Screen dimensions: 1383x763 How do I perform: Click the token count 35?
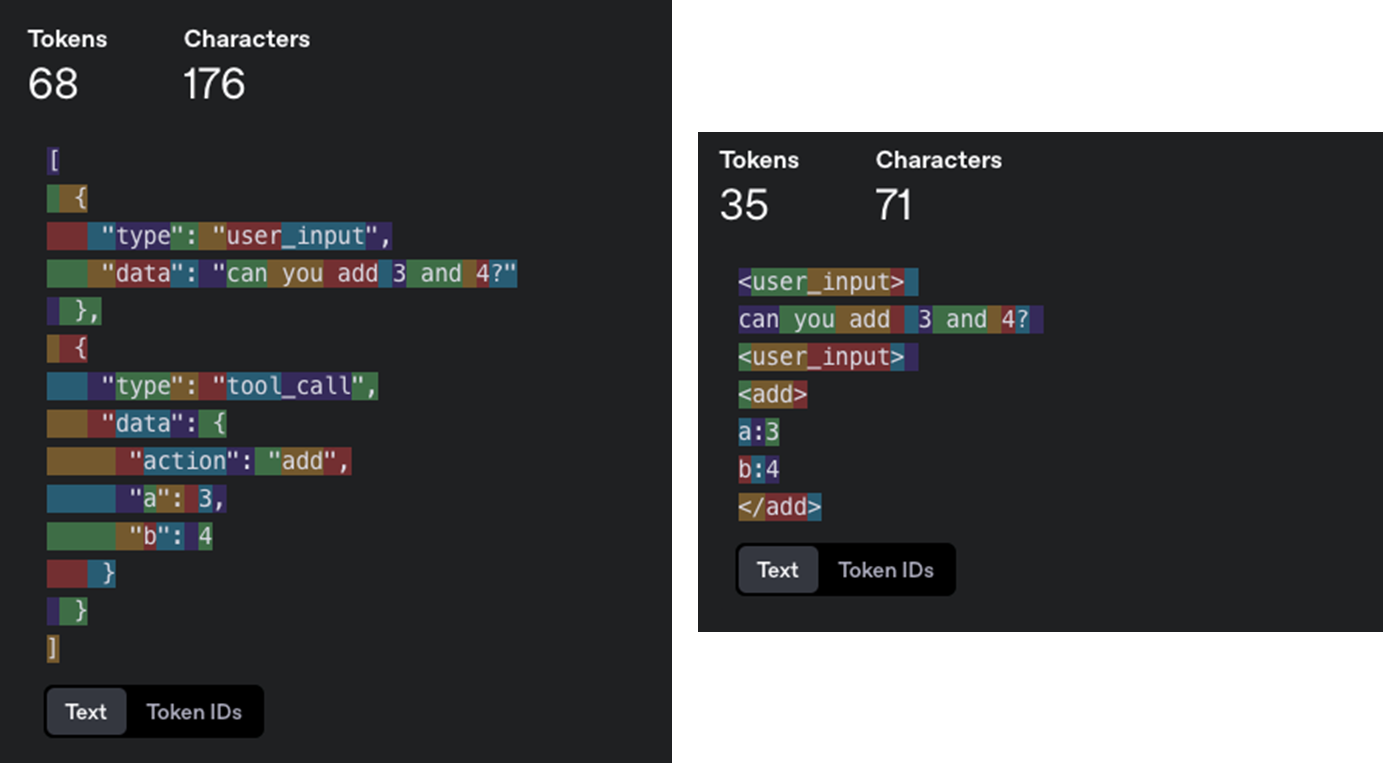(744, 205)
